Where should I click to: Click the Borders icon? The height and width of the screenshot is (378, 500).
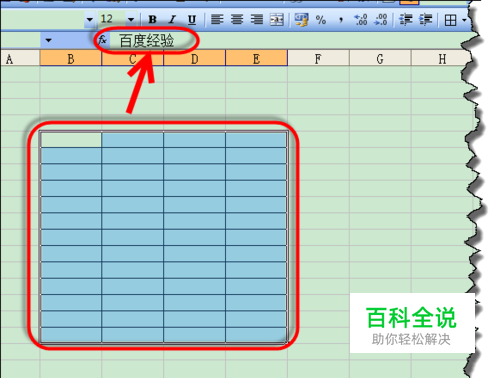(x=450, y=20)
